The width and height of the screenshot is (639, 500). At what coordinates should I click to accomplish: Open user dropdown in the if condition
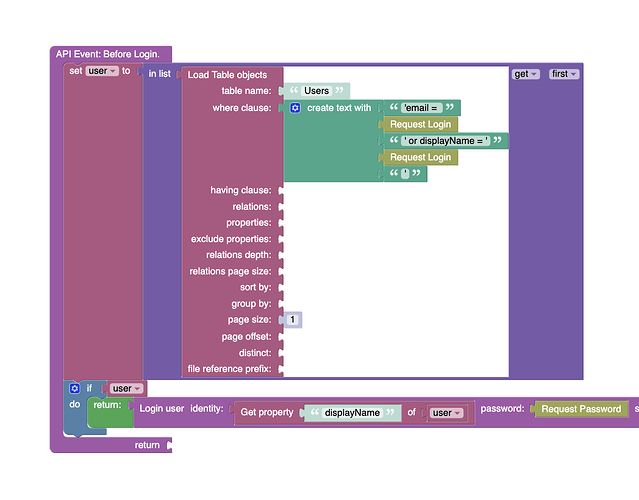pos(125,388)
